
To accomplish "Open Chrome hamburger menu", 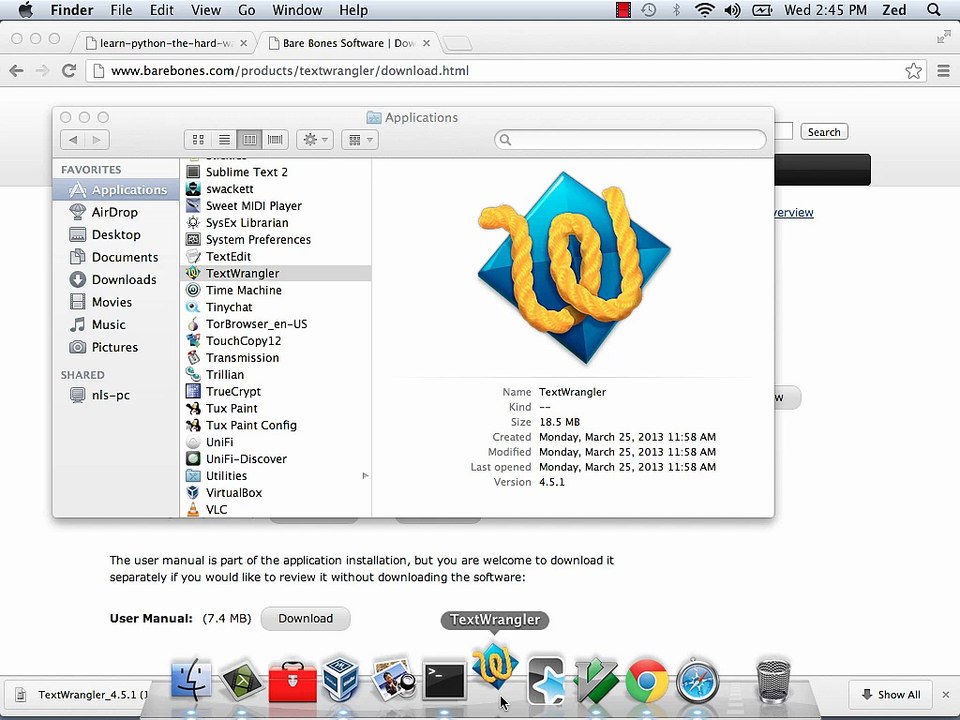I will pos(943,70).
